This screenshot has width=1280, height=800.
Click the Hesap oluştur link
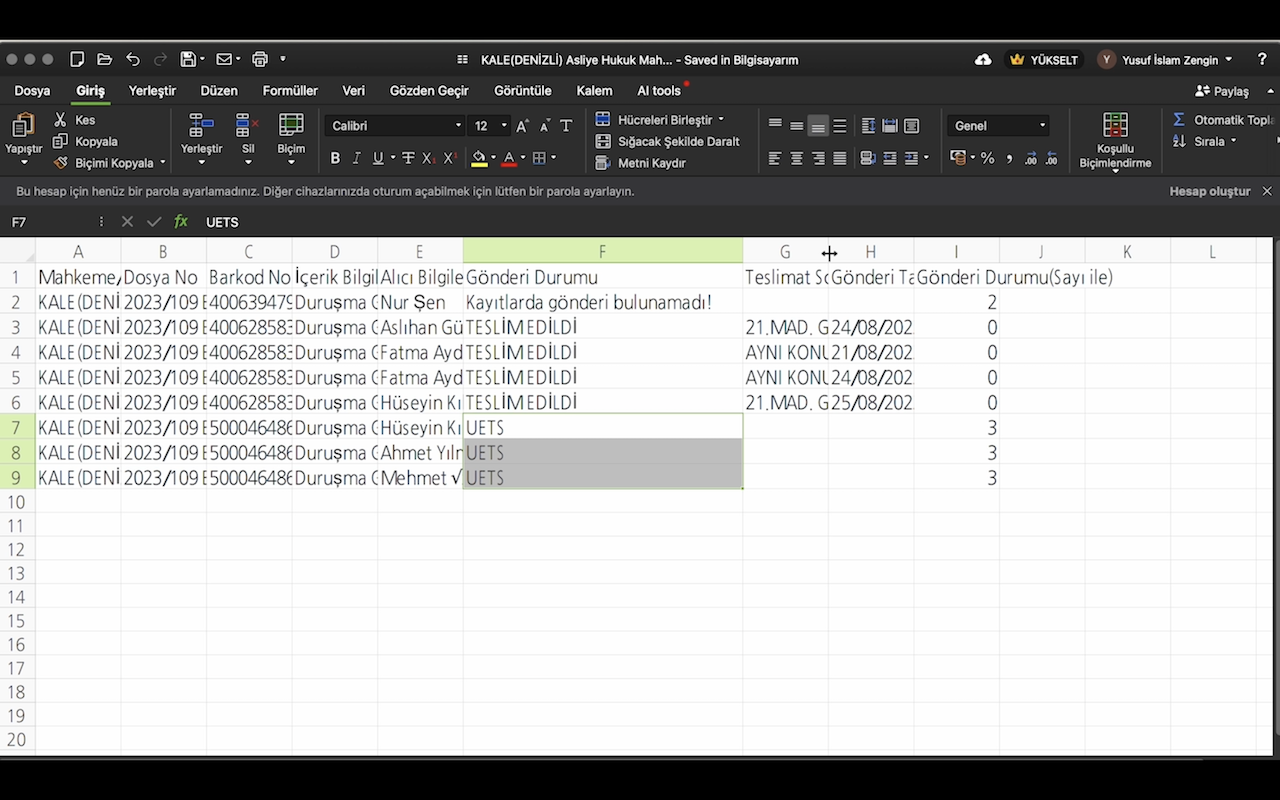(1210, 191)
